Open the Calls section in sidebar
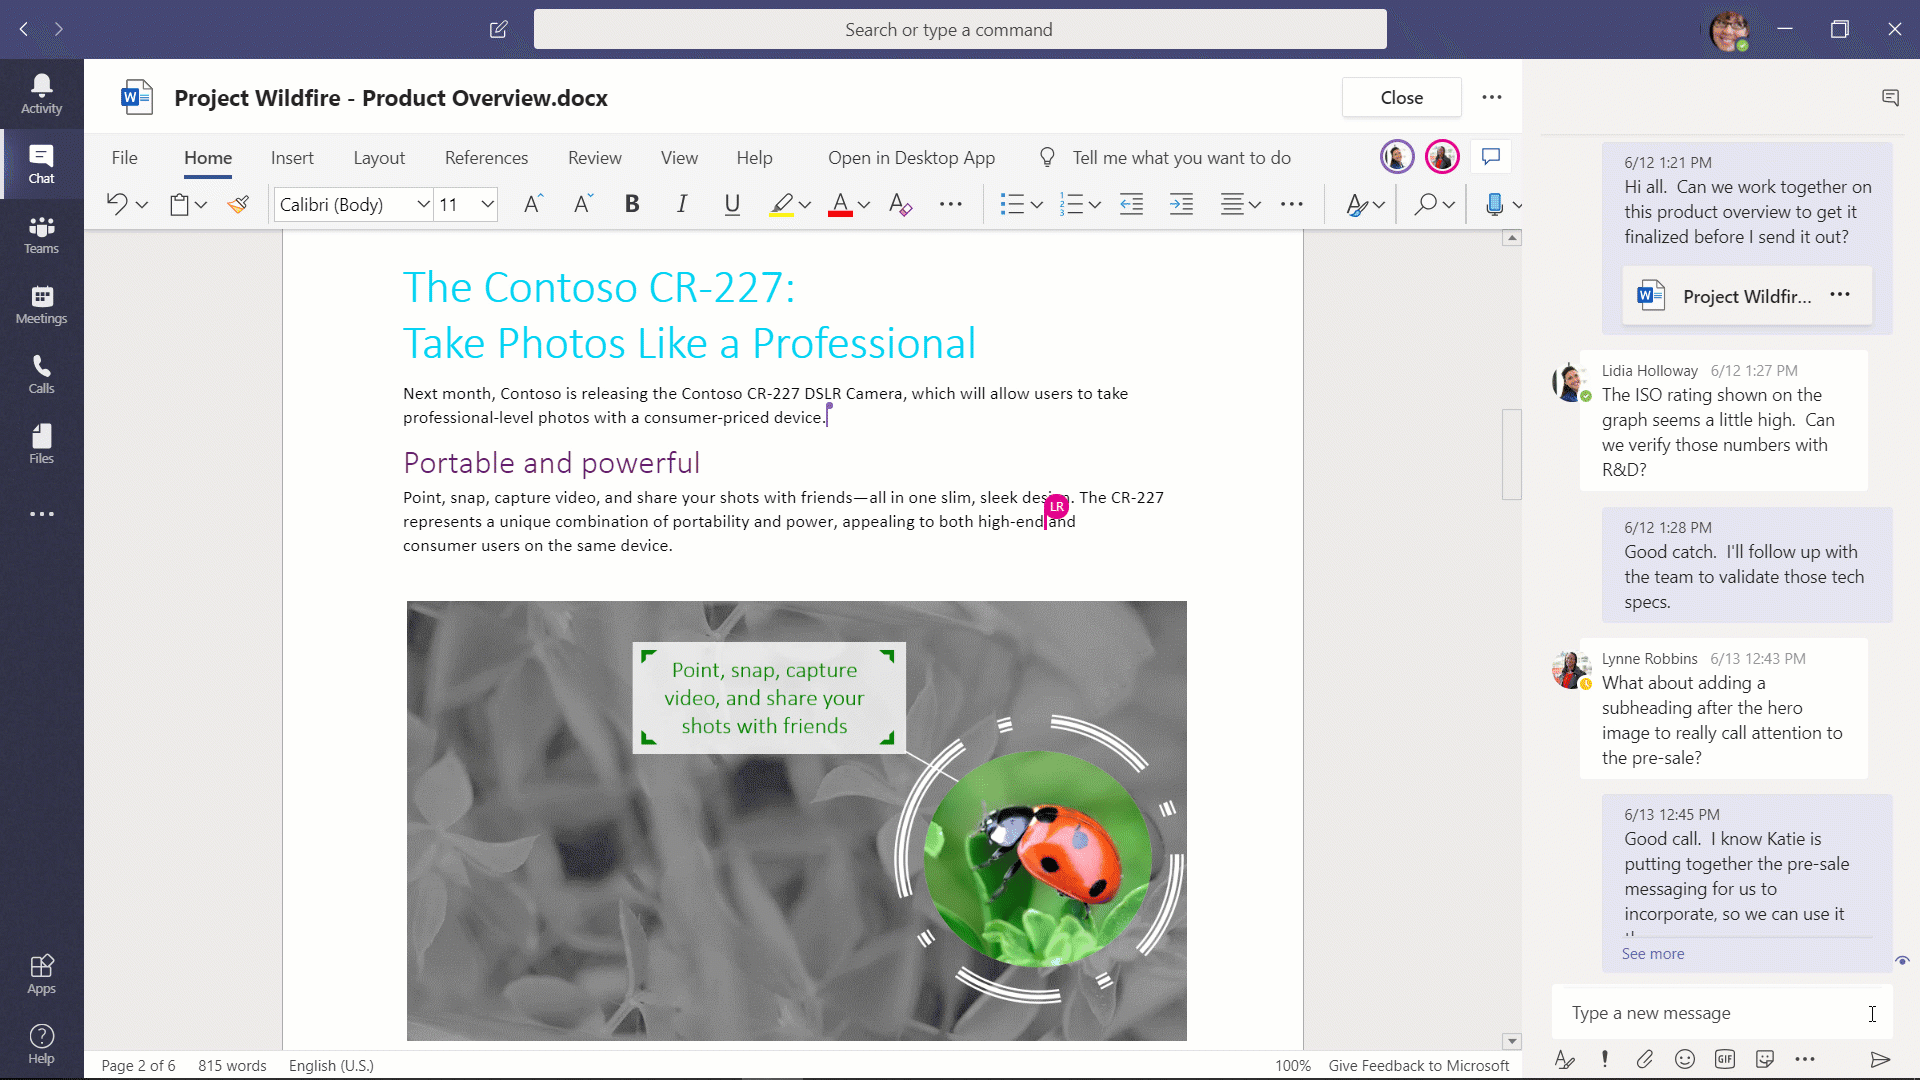Screen dimensions: 1920x1080 [x=41, y=374]
